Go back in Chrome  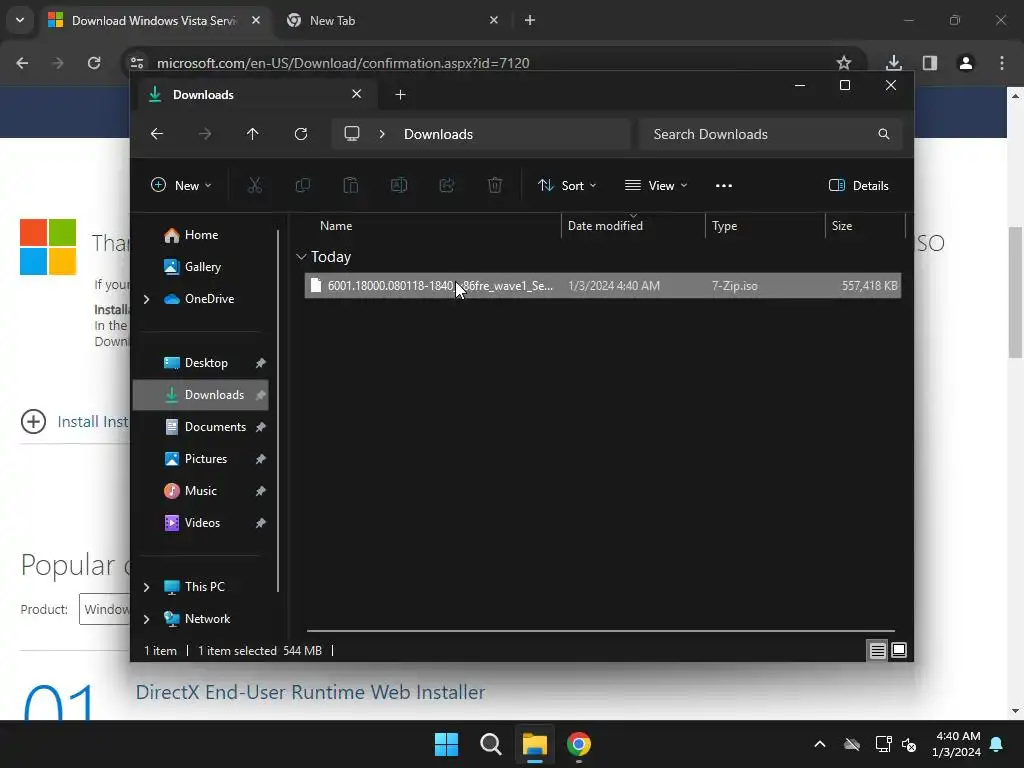pyautogui.click(x=22, y=63)
